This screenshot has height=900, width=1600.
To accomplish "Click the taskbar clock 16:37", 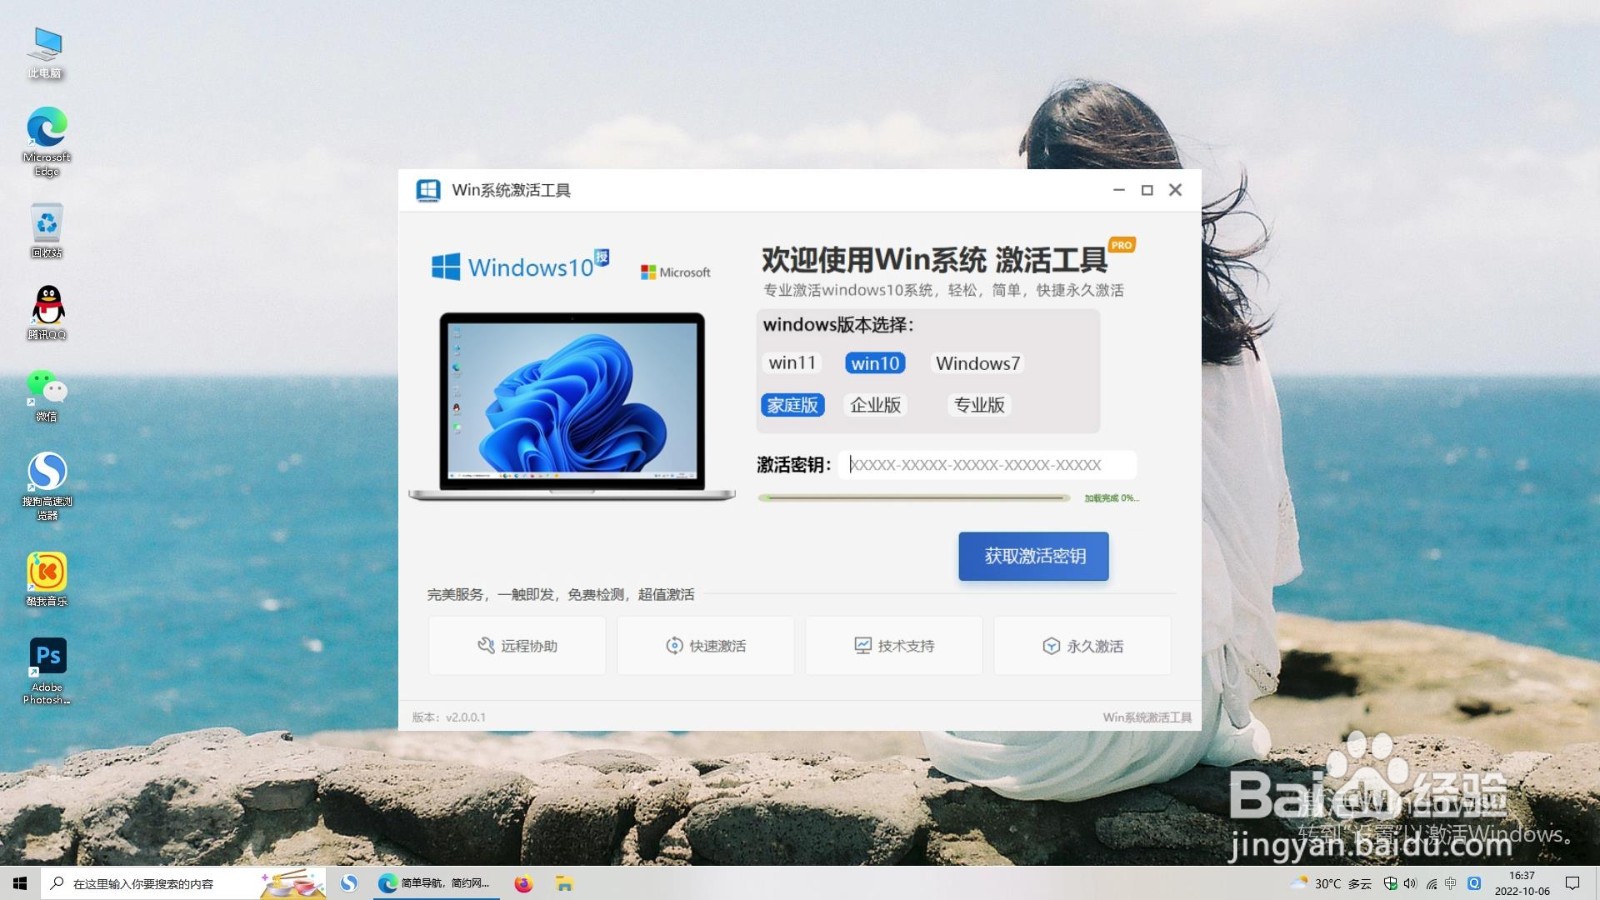I will (x=1522, y=883).
